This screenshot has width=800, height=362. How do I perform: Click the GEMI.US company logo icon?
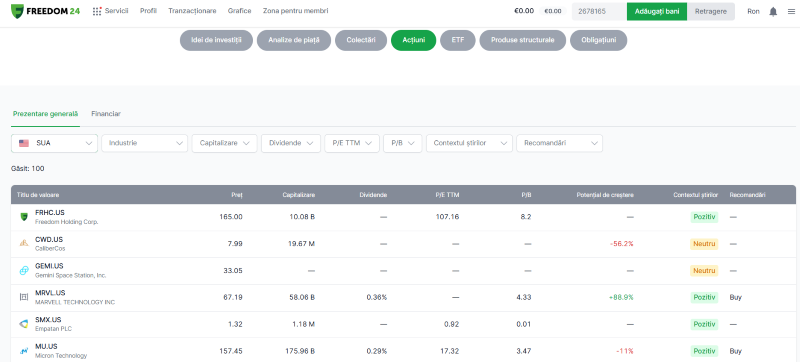(23, 270)
